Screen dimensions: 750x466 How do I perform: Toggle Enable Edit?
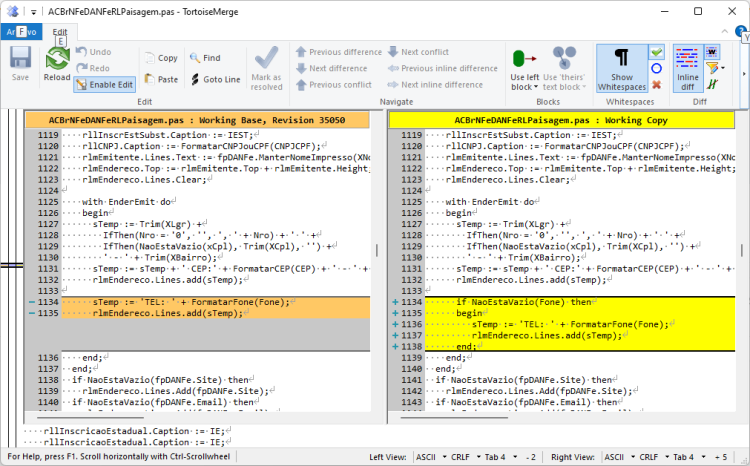(105, 84)
